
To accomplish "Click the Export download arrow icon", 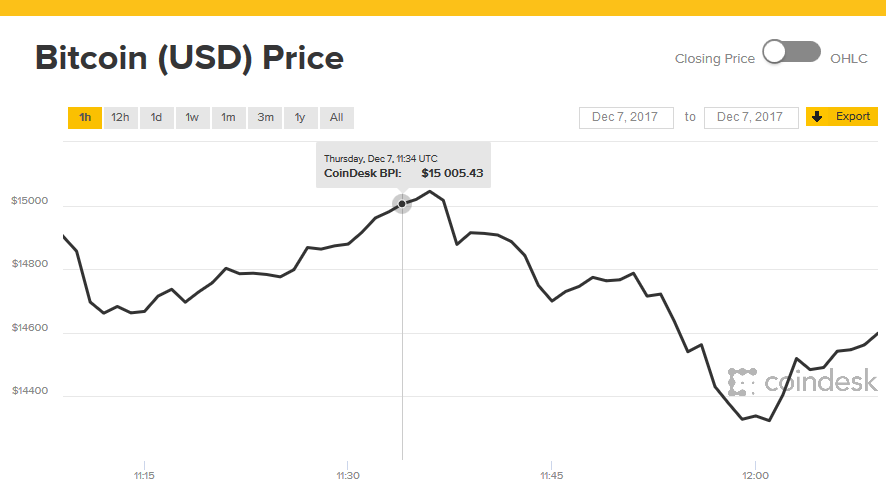I will [x=817, y=117].
